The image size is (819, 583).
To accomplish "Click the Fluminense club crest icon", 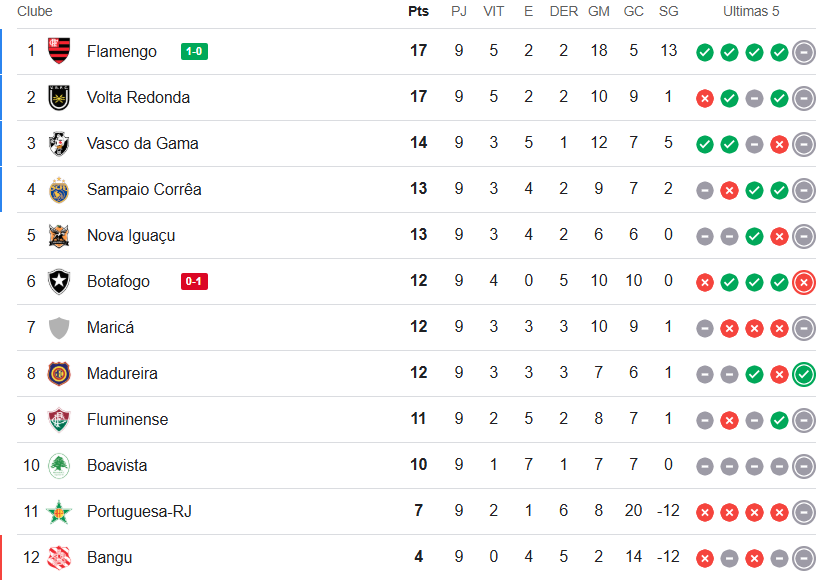I will (59, 419).
